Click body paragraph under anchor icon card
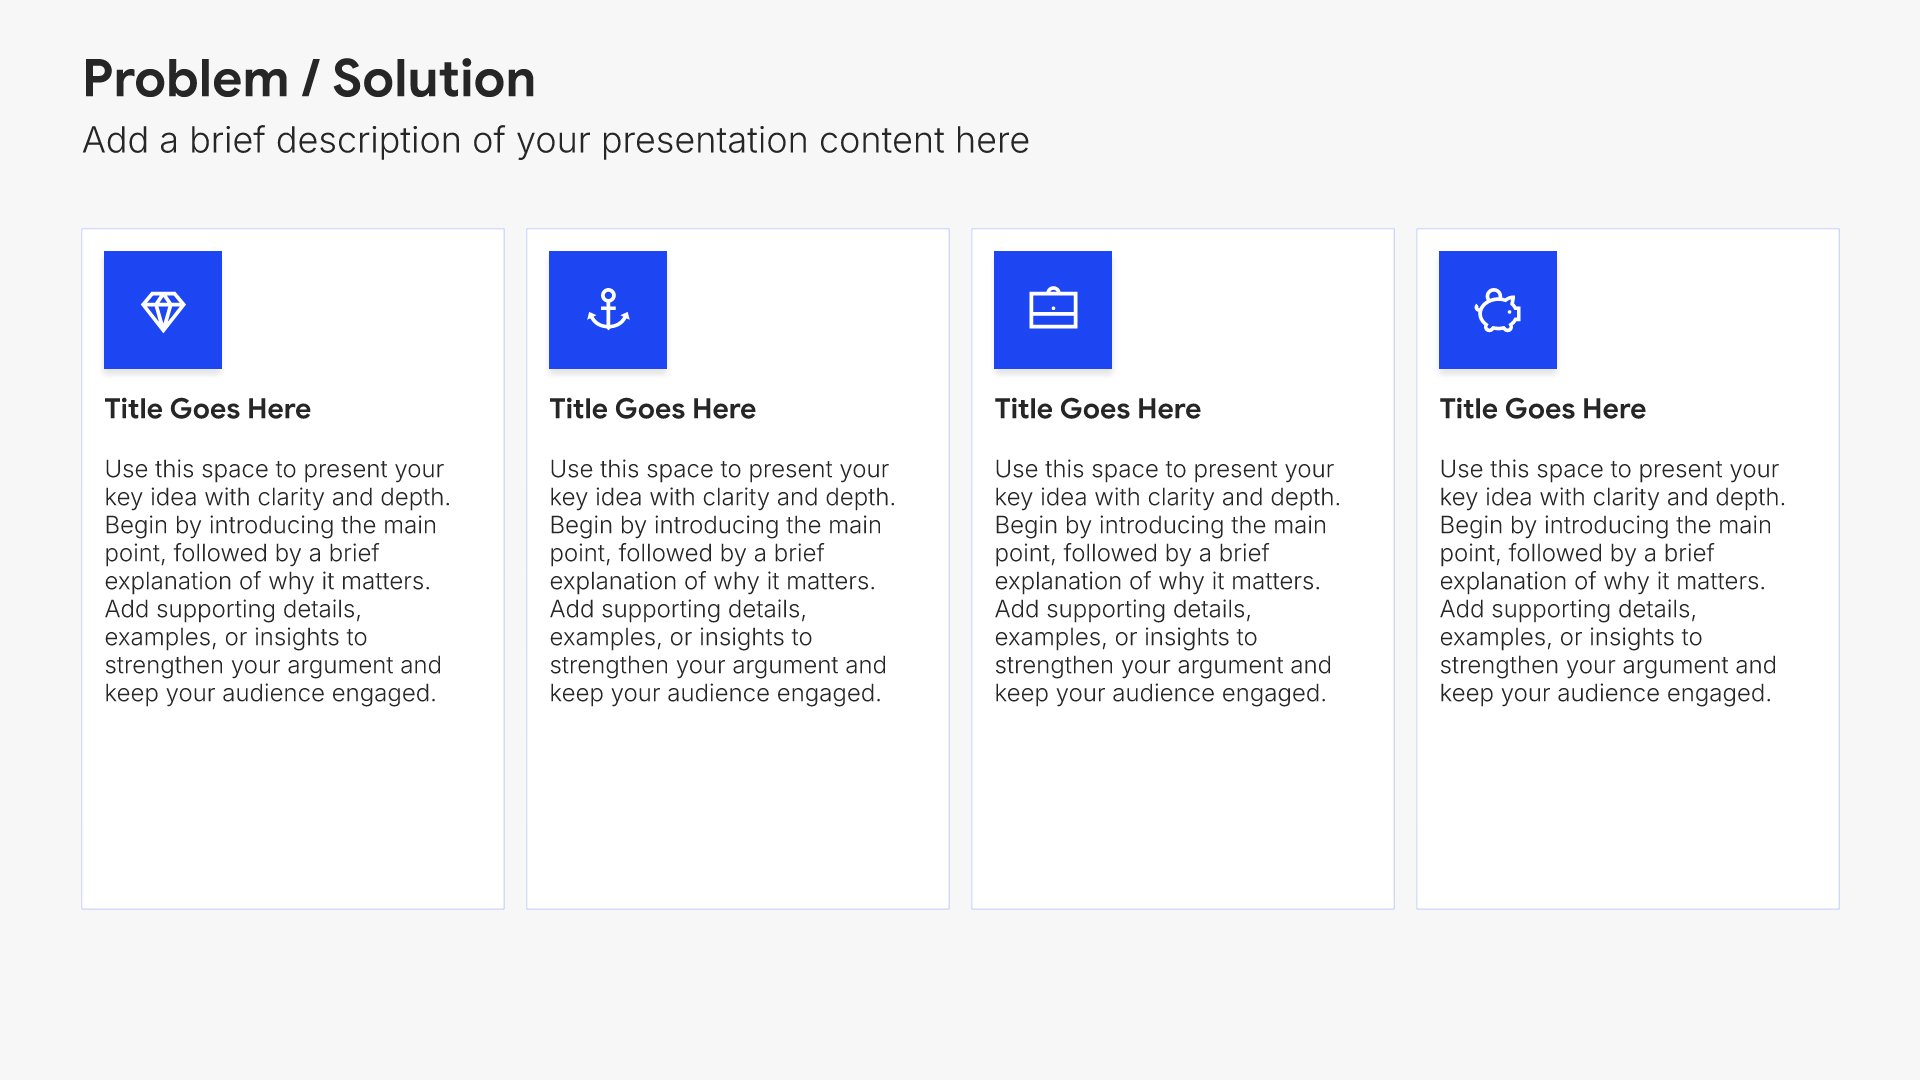Image resolution: width=1920 pixels, height=1080 pixels. click(x=723, y=581)
